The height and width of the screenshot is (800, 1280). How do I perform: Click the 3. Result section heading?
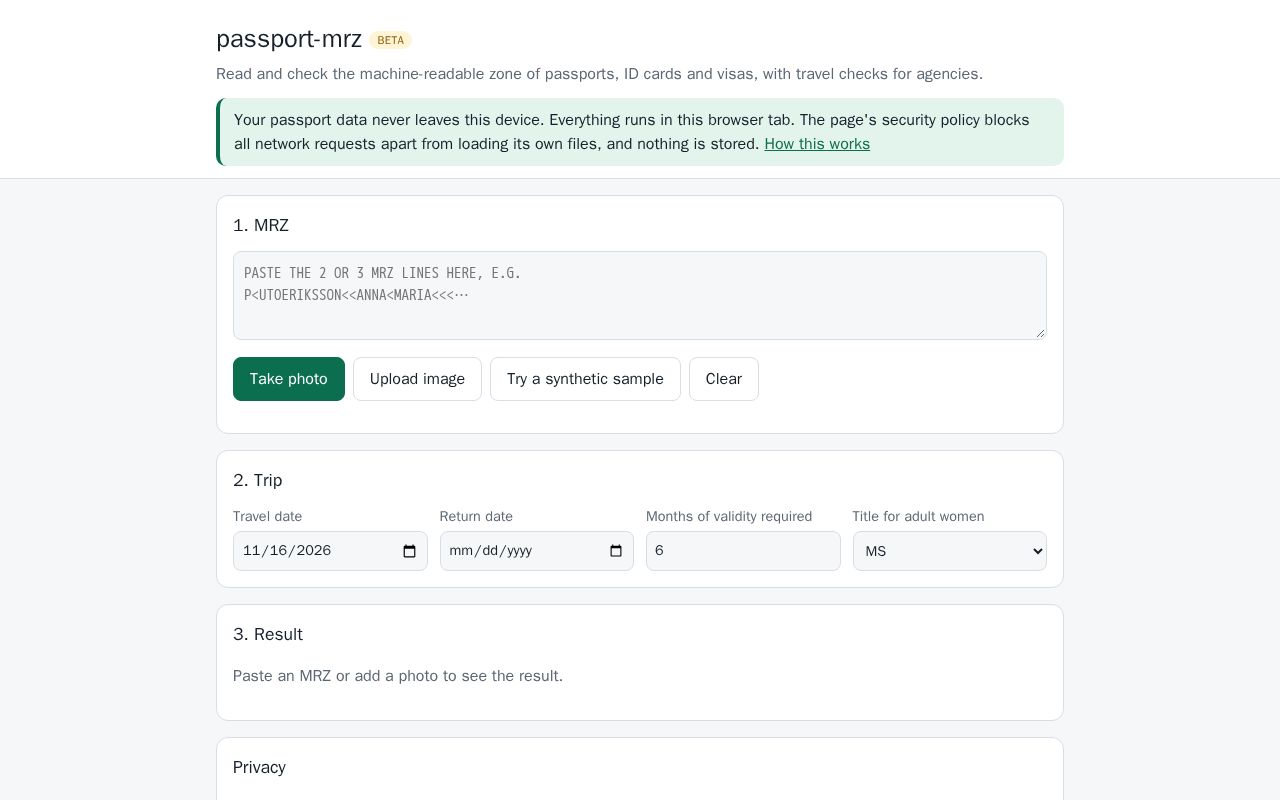click(x=268, y=634)
